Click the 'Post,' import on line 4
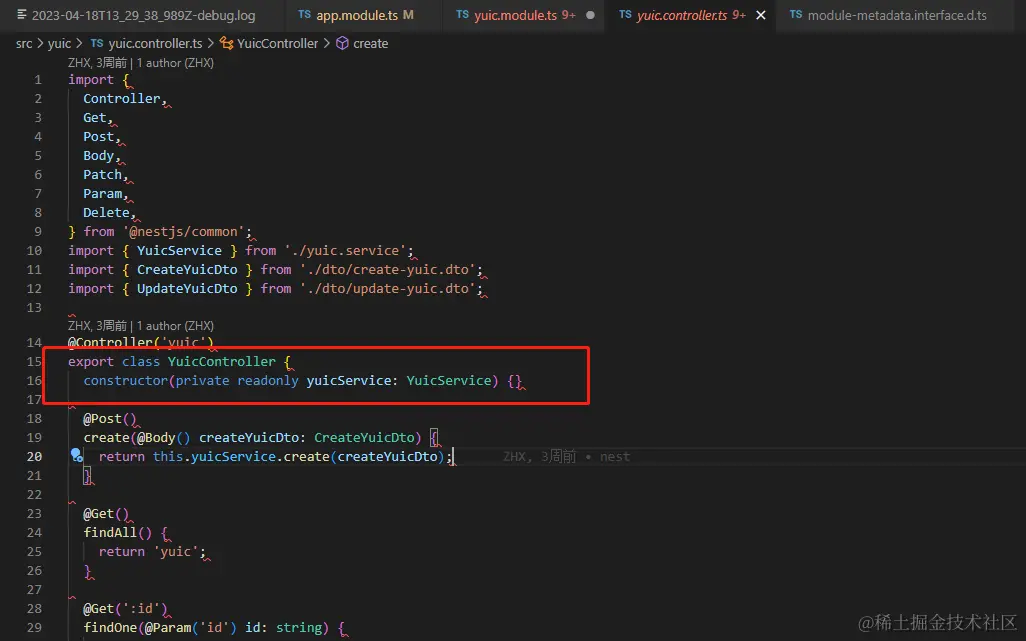1026x641 pixels. coord(101,136)
